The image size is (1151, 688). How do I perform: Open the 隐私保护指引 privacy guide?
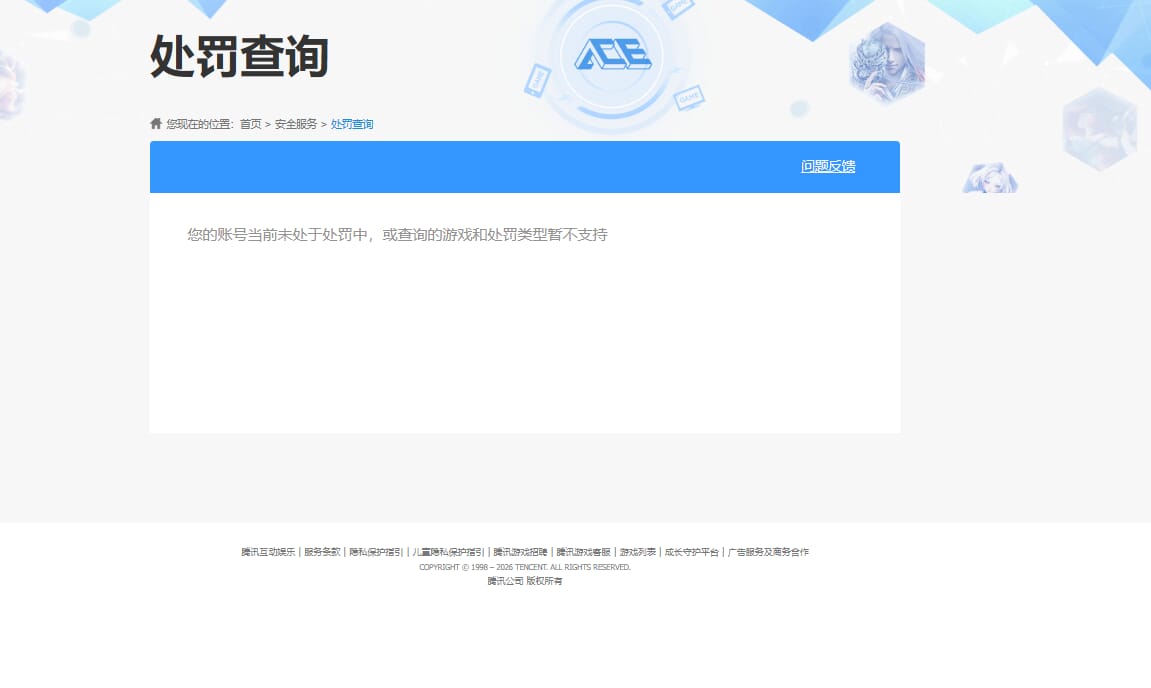(x=376, y=551)
